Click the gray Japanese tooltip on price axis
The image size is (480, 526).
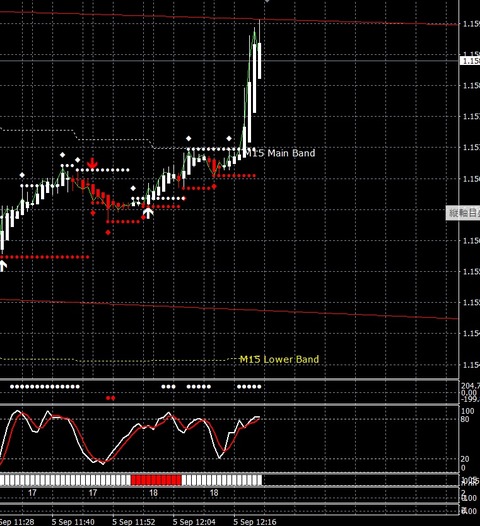click(463, 213)
